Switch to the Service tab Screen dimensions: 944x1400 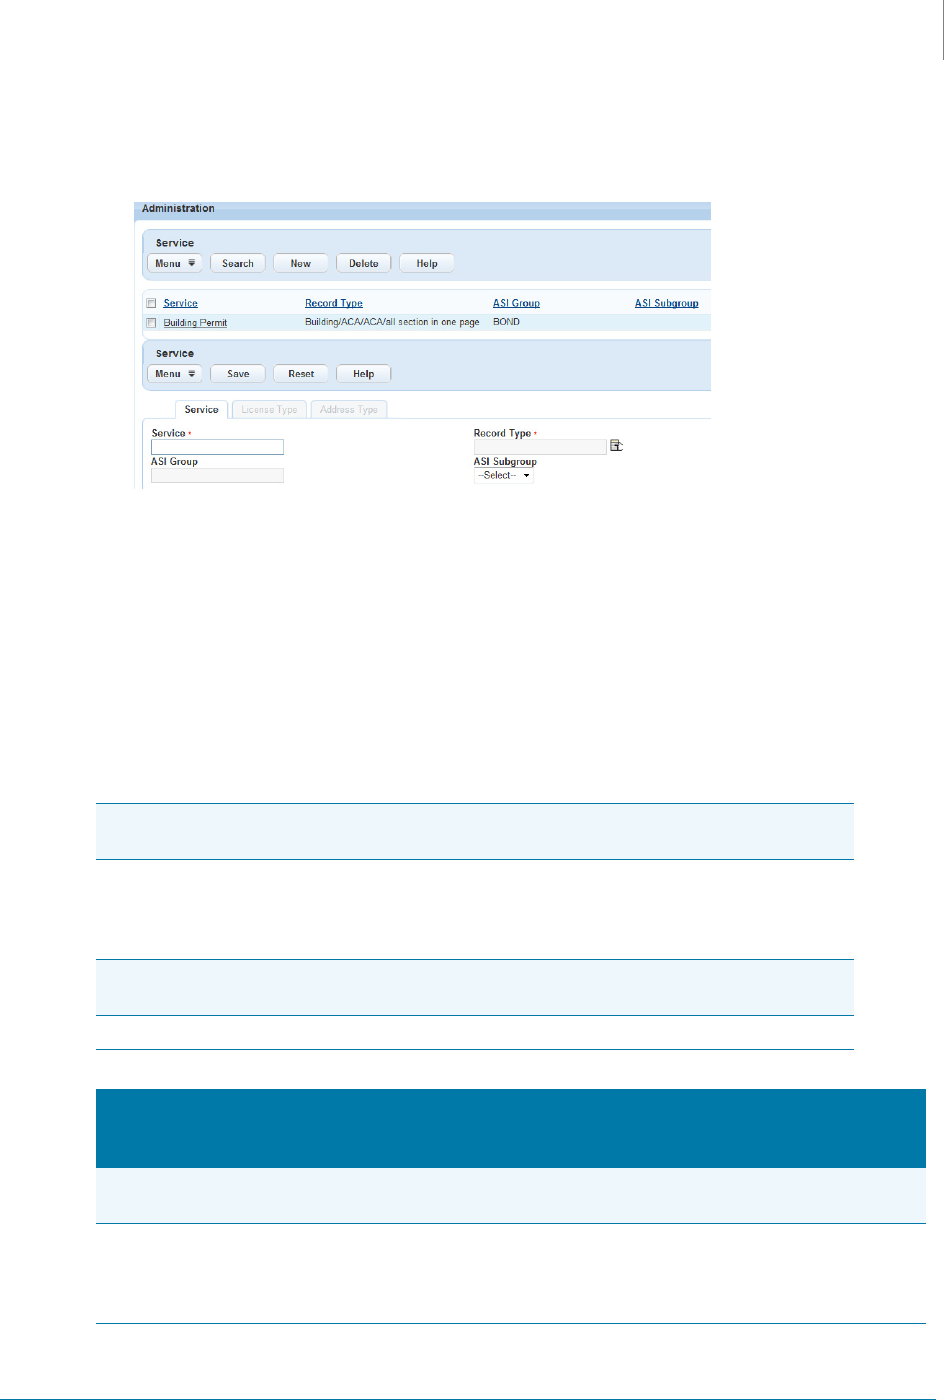coord(201,410)
